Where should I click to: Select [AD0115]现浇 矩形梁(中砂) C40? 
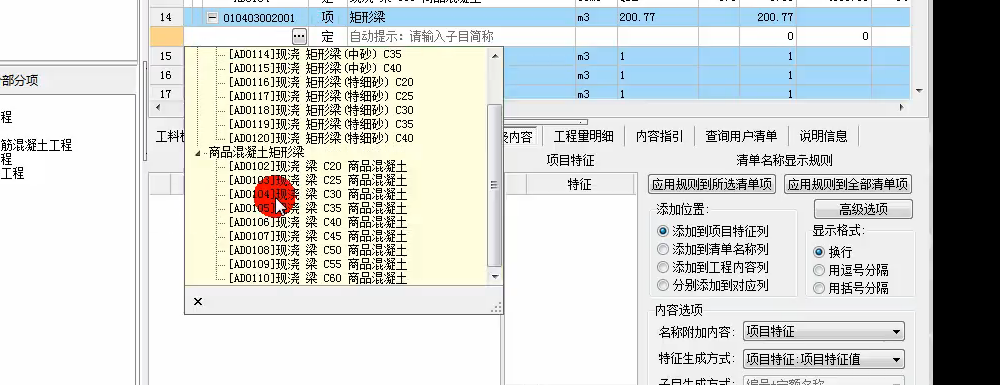[315, 68]
